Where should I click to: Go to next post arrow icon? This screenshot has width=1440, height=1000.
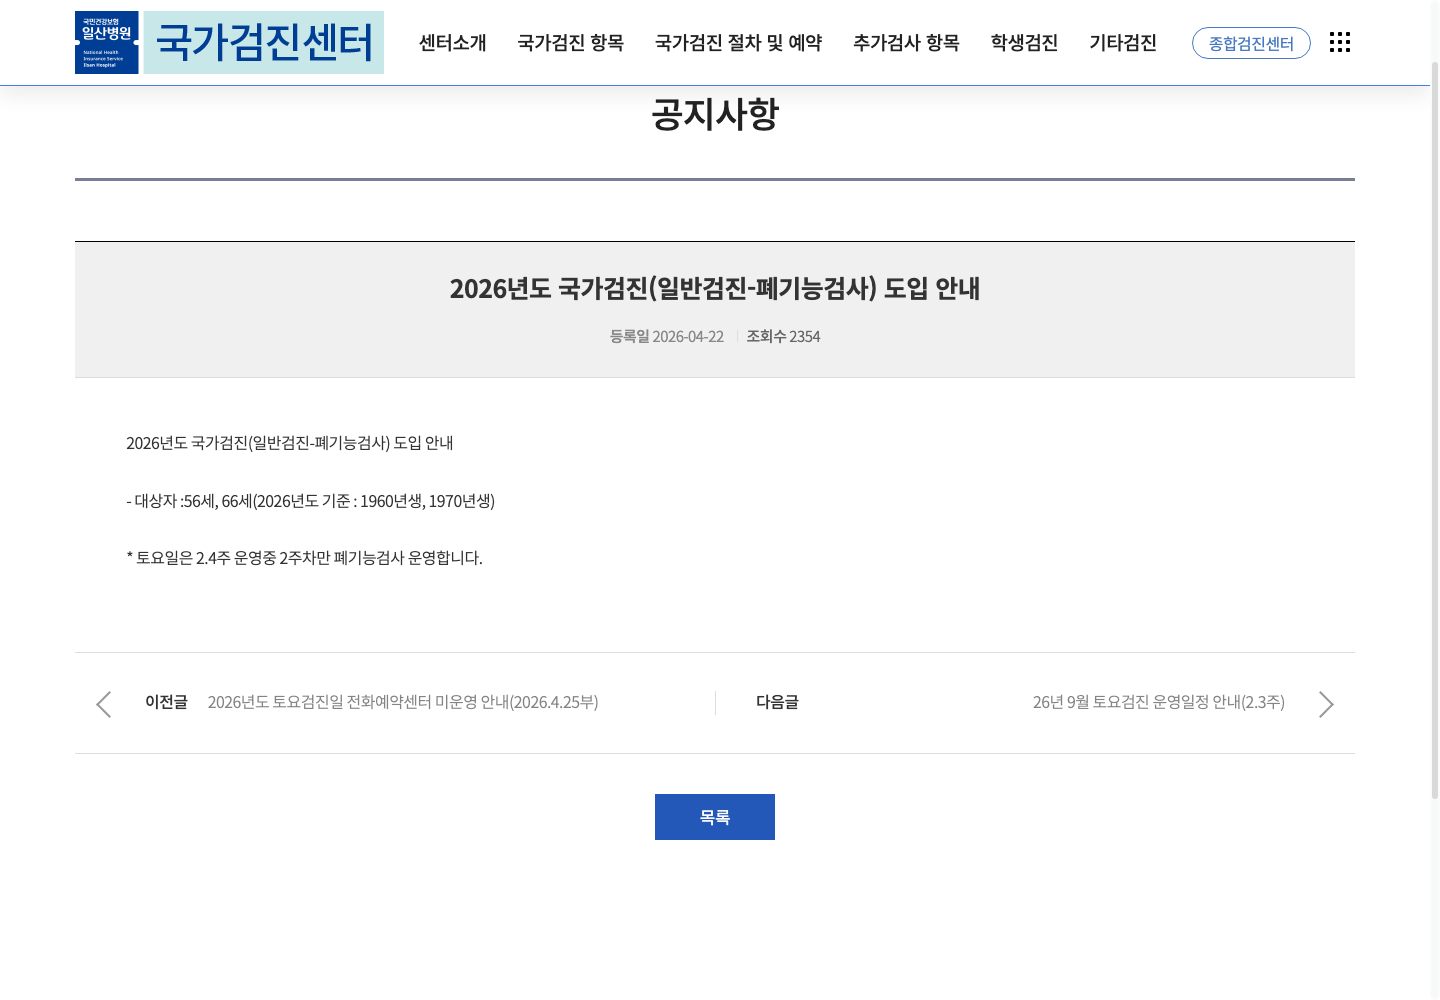point(1326,704)
